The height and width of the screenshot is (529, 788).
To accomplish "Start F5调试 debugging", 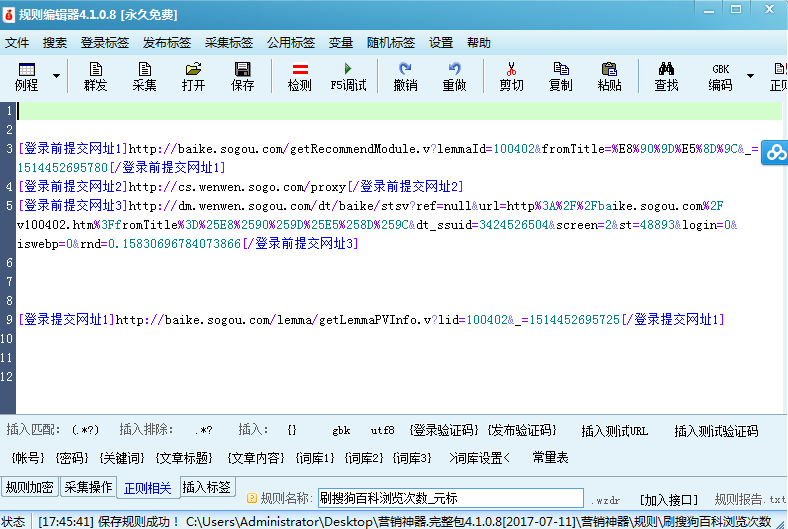I will coord(348,76).
